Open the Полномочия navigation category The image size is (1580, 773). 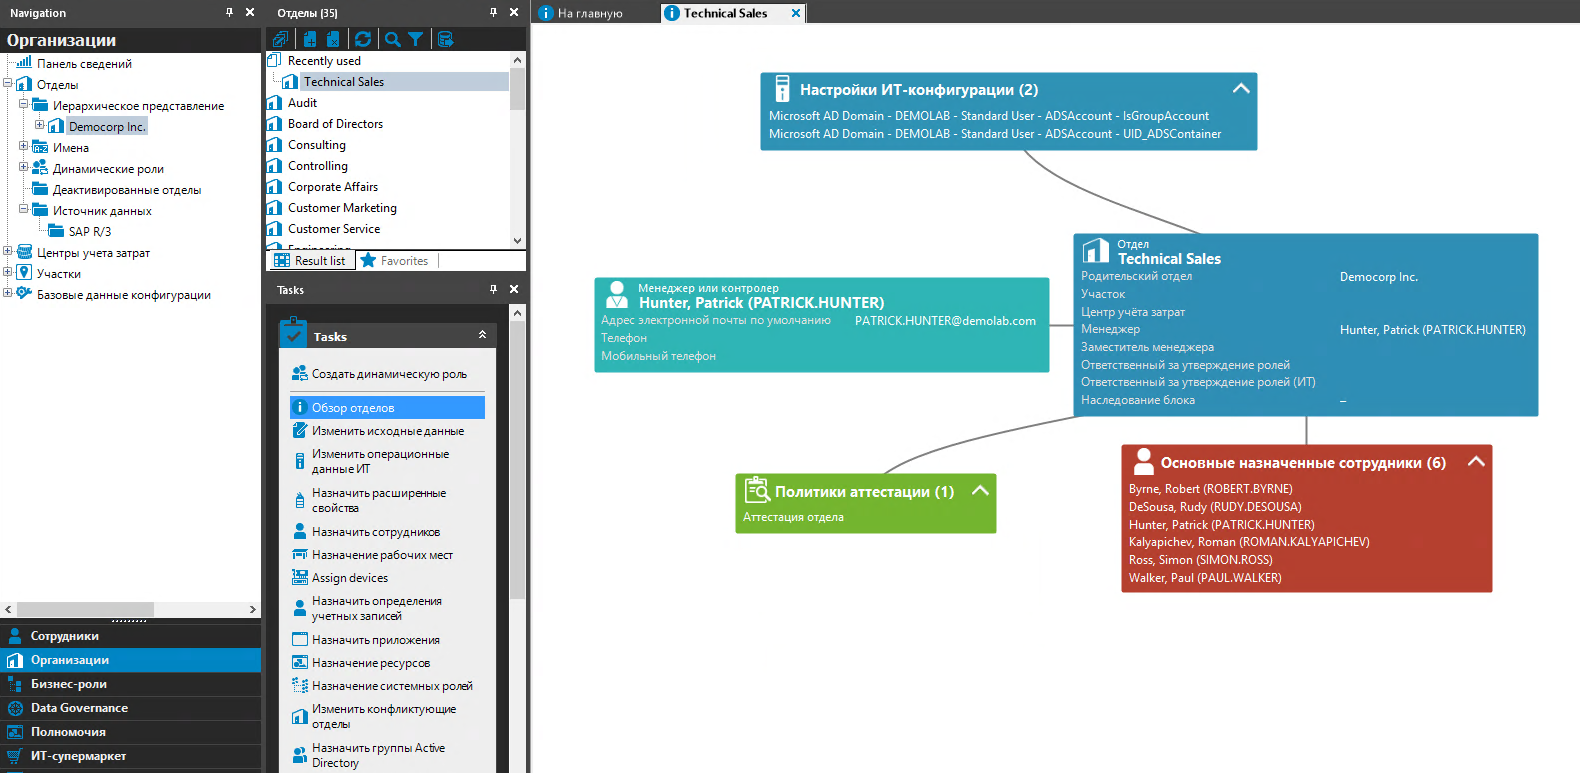coord(130,732)
